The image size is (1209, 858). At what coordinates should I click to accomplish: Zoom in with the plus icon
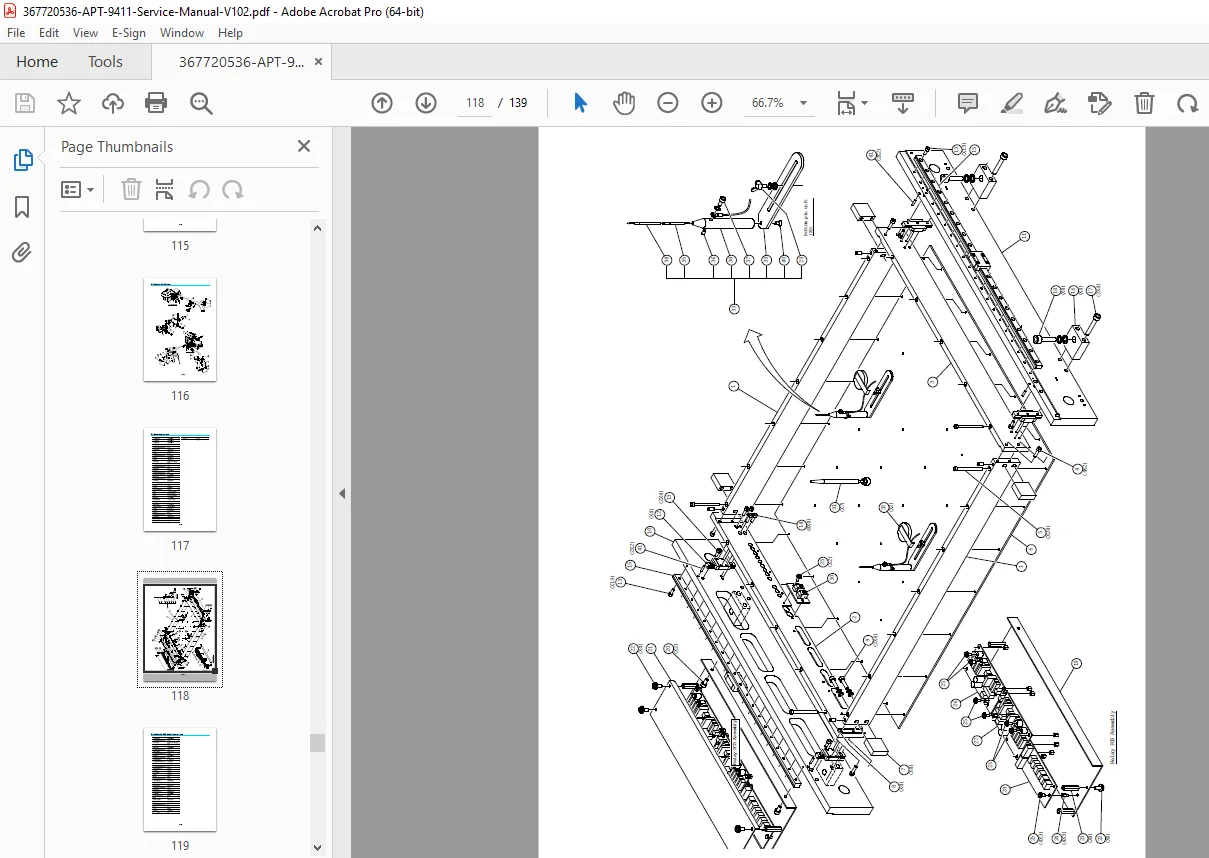click(x=712, y=103)
